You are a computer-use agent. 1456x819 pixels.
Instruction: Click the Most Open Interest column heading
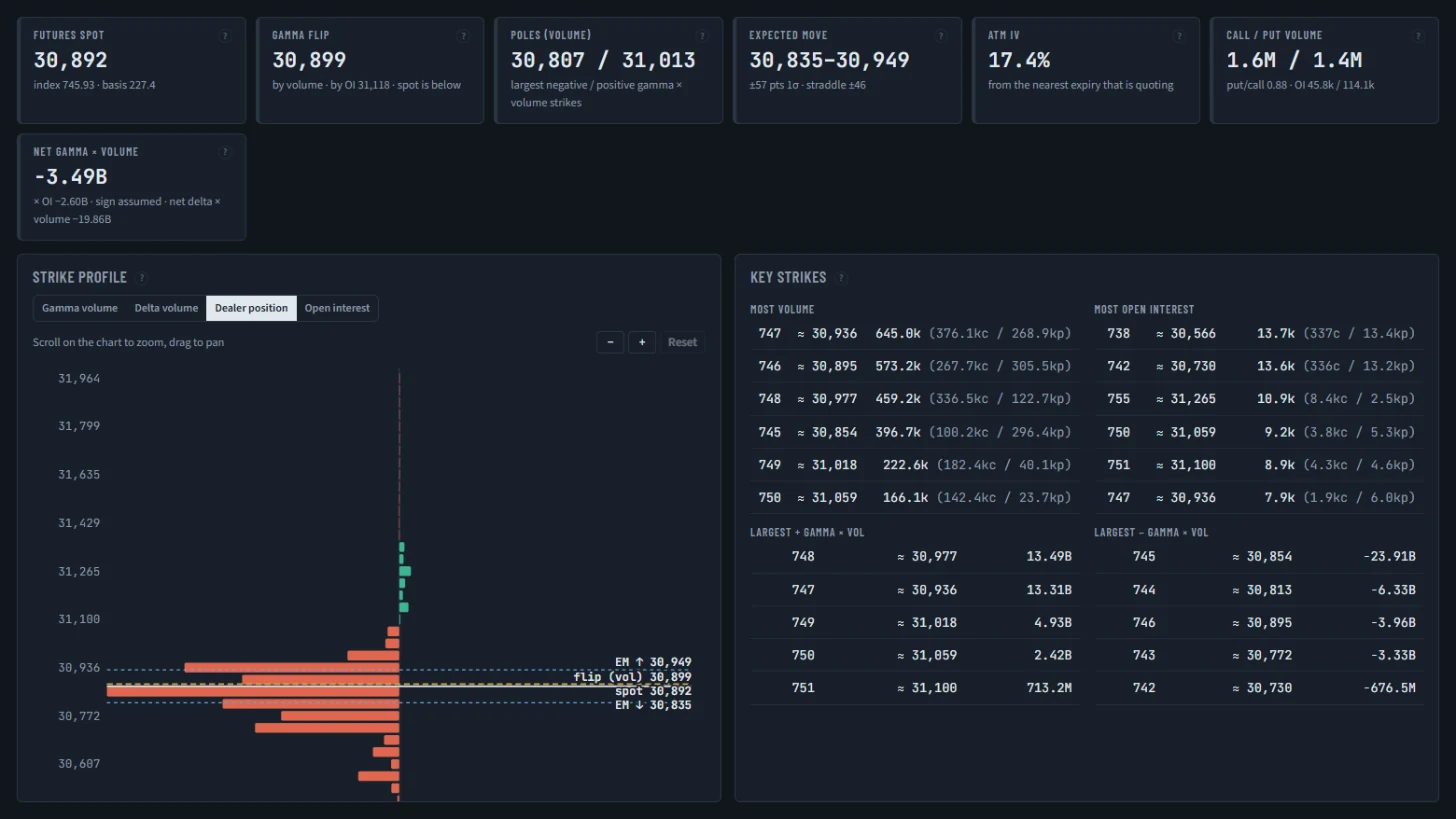(x=1144, y=310)
